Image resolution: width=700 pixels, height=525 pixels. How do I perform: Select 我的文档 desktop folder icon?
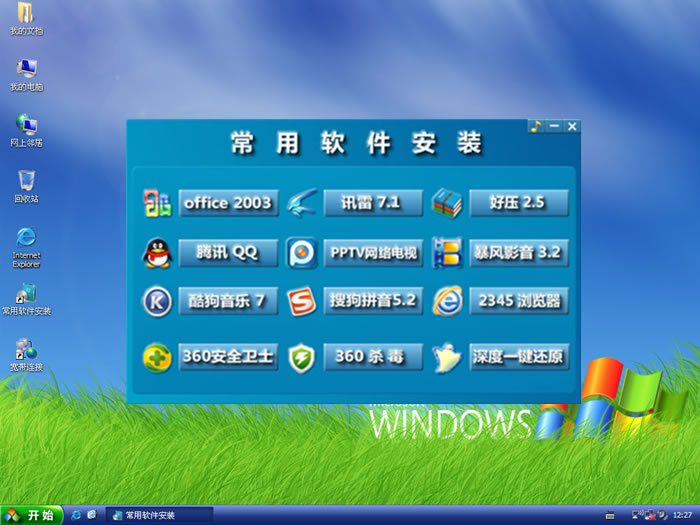click(26, 19)
